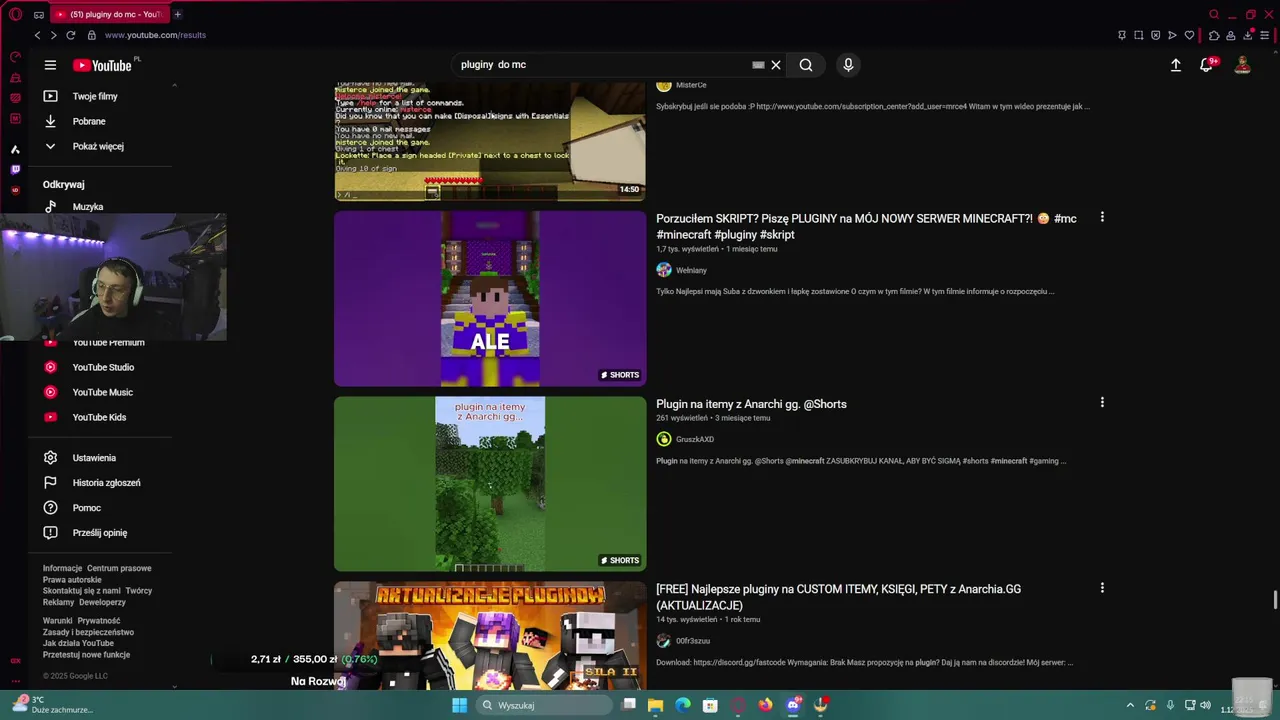Open Ustawienia settings
Screen dimensions: 1280x720
coord(94,458)
